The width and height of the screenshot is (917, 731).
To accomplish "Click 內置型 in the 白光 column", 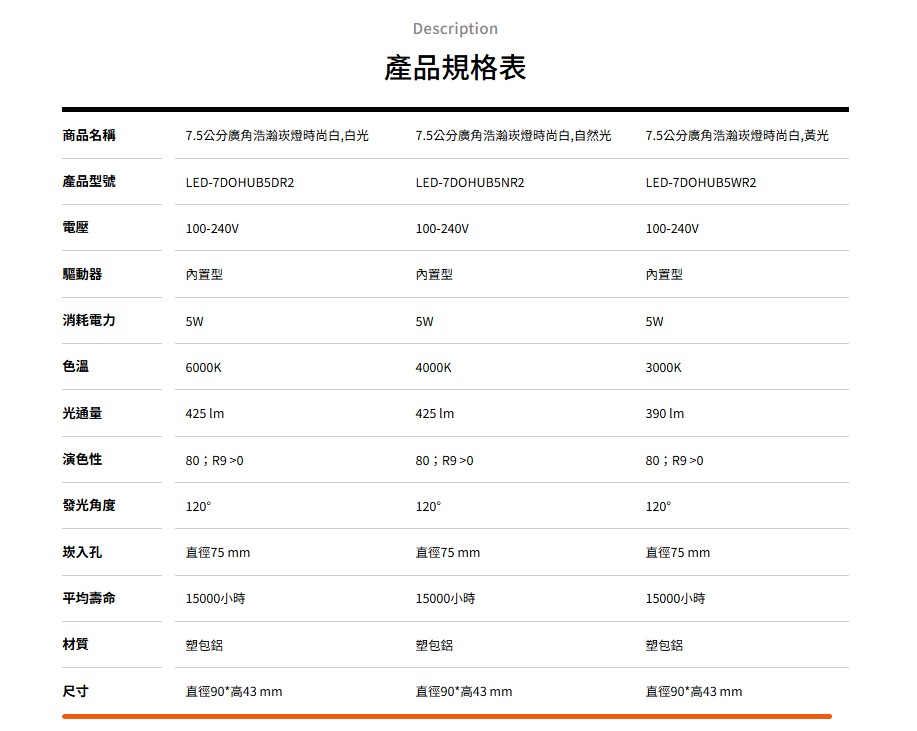I will pos(204,274).
